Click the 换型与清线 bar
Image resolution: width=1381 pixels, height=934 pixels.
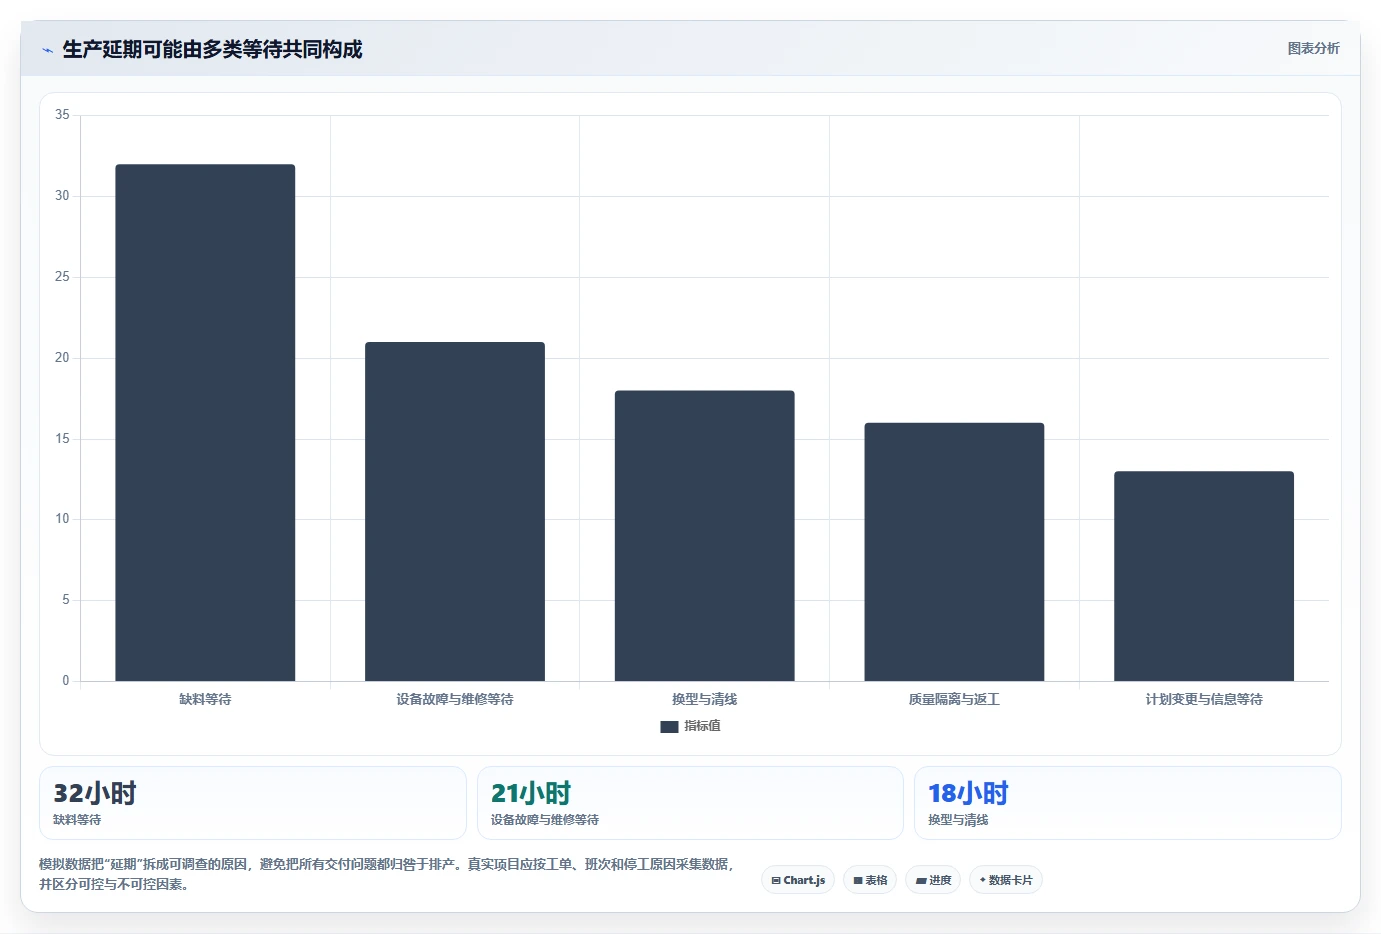point(704,536)
